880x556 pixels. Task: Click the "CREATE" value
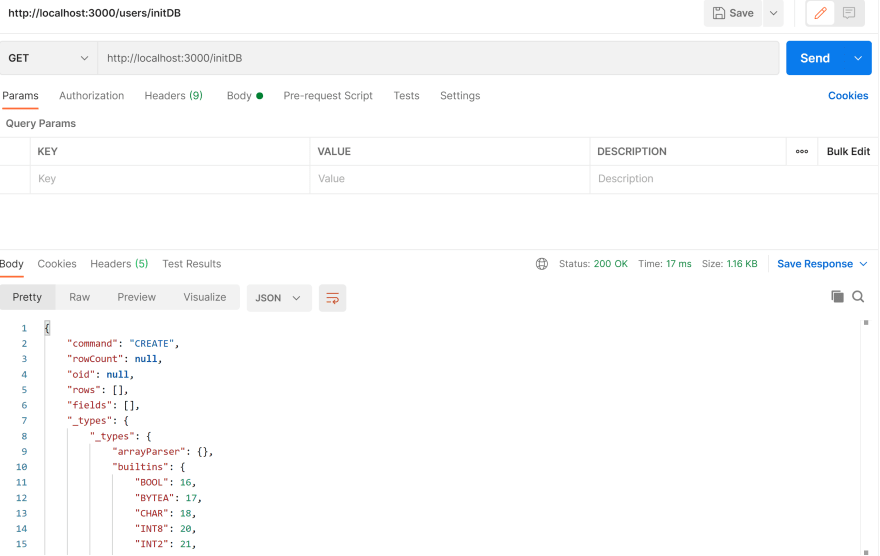(x=152, y=343)
